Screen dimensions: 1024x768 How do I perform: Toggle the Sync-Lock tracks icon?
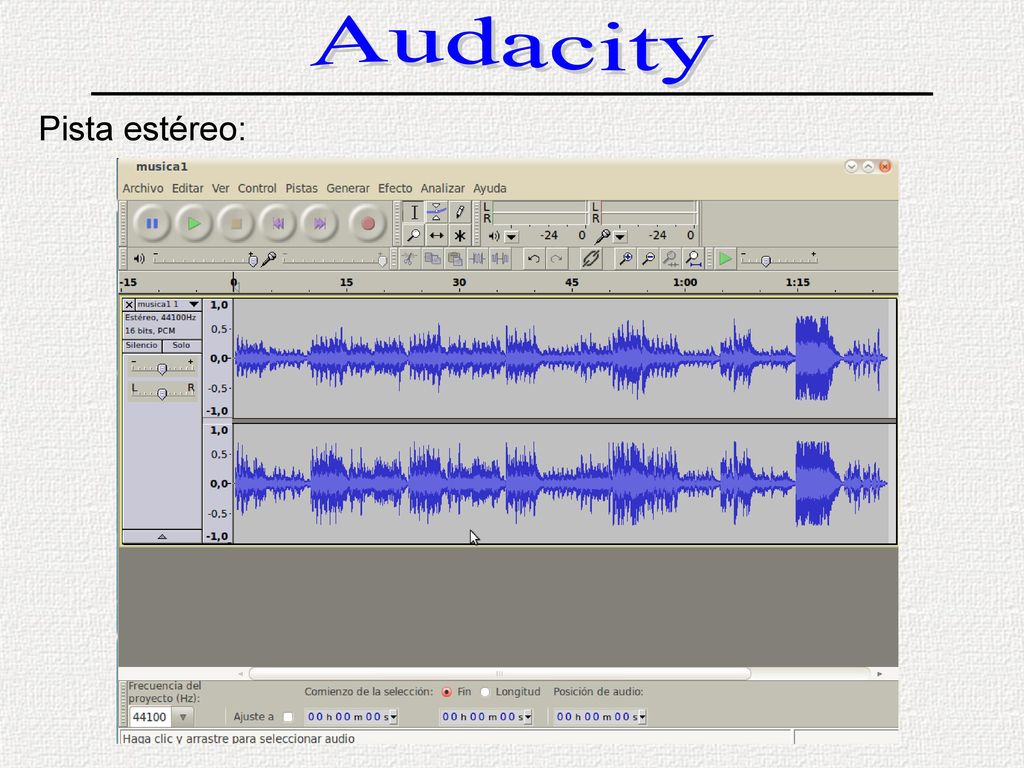click(590, 259)
